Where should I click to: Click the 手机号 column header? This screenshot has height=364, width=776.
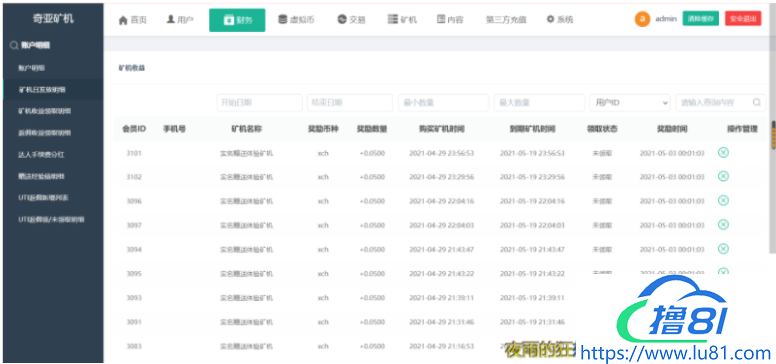coord(174,129)
